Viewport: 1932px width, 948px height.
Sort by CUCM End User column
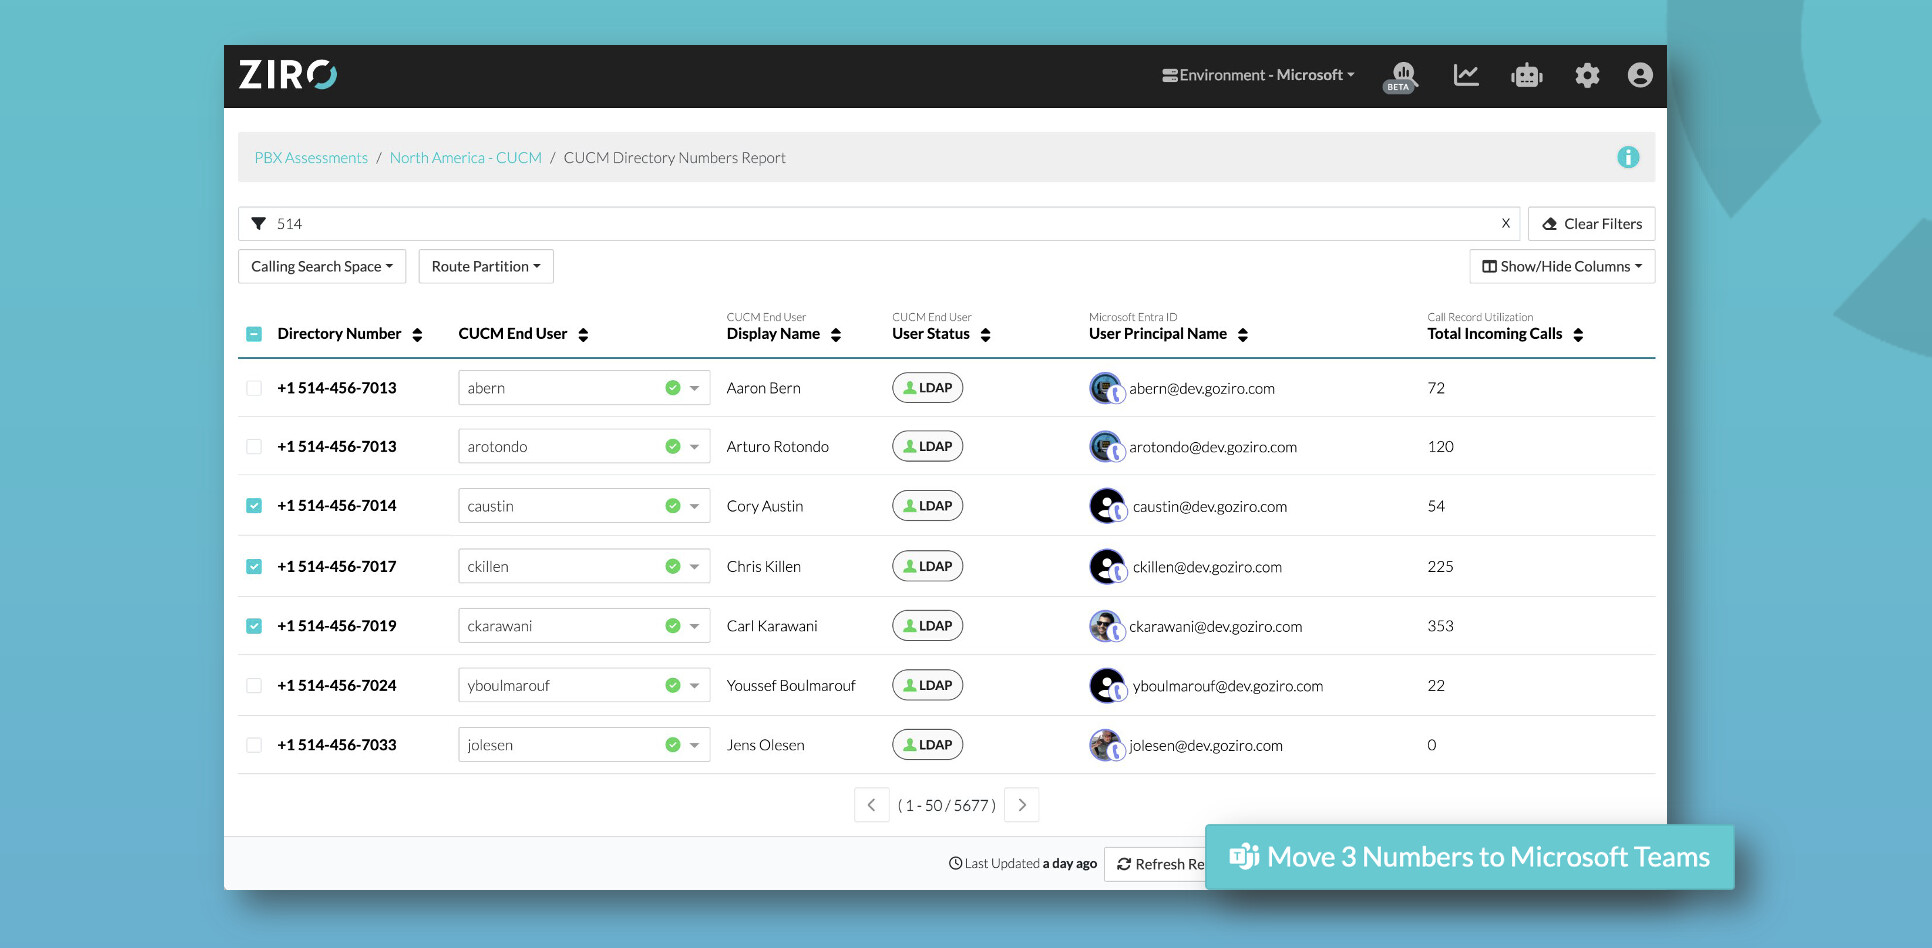583,335
